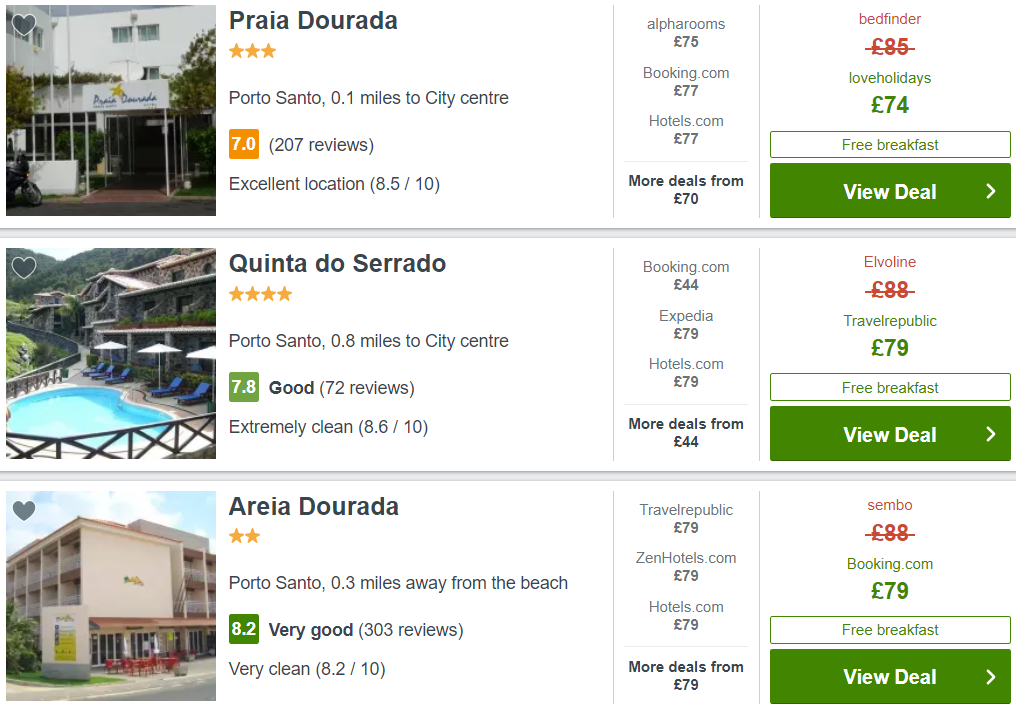Click Praia Dourada three-star rating
This screenshot has width=1016, height=711.
(253, 51)
